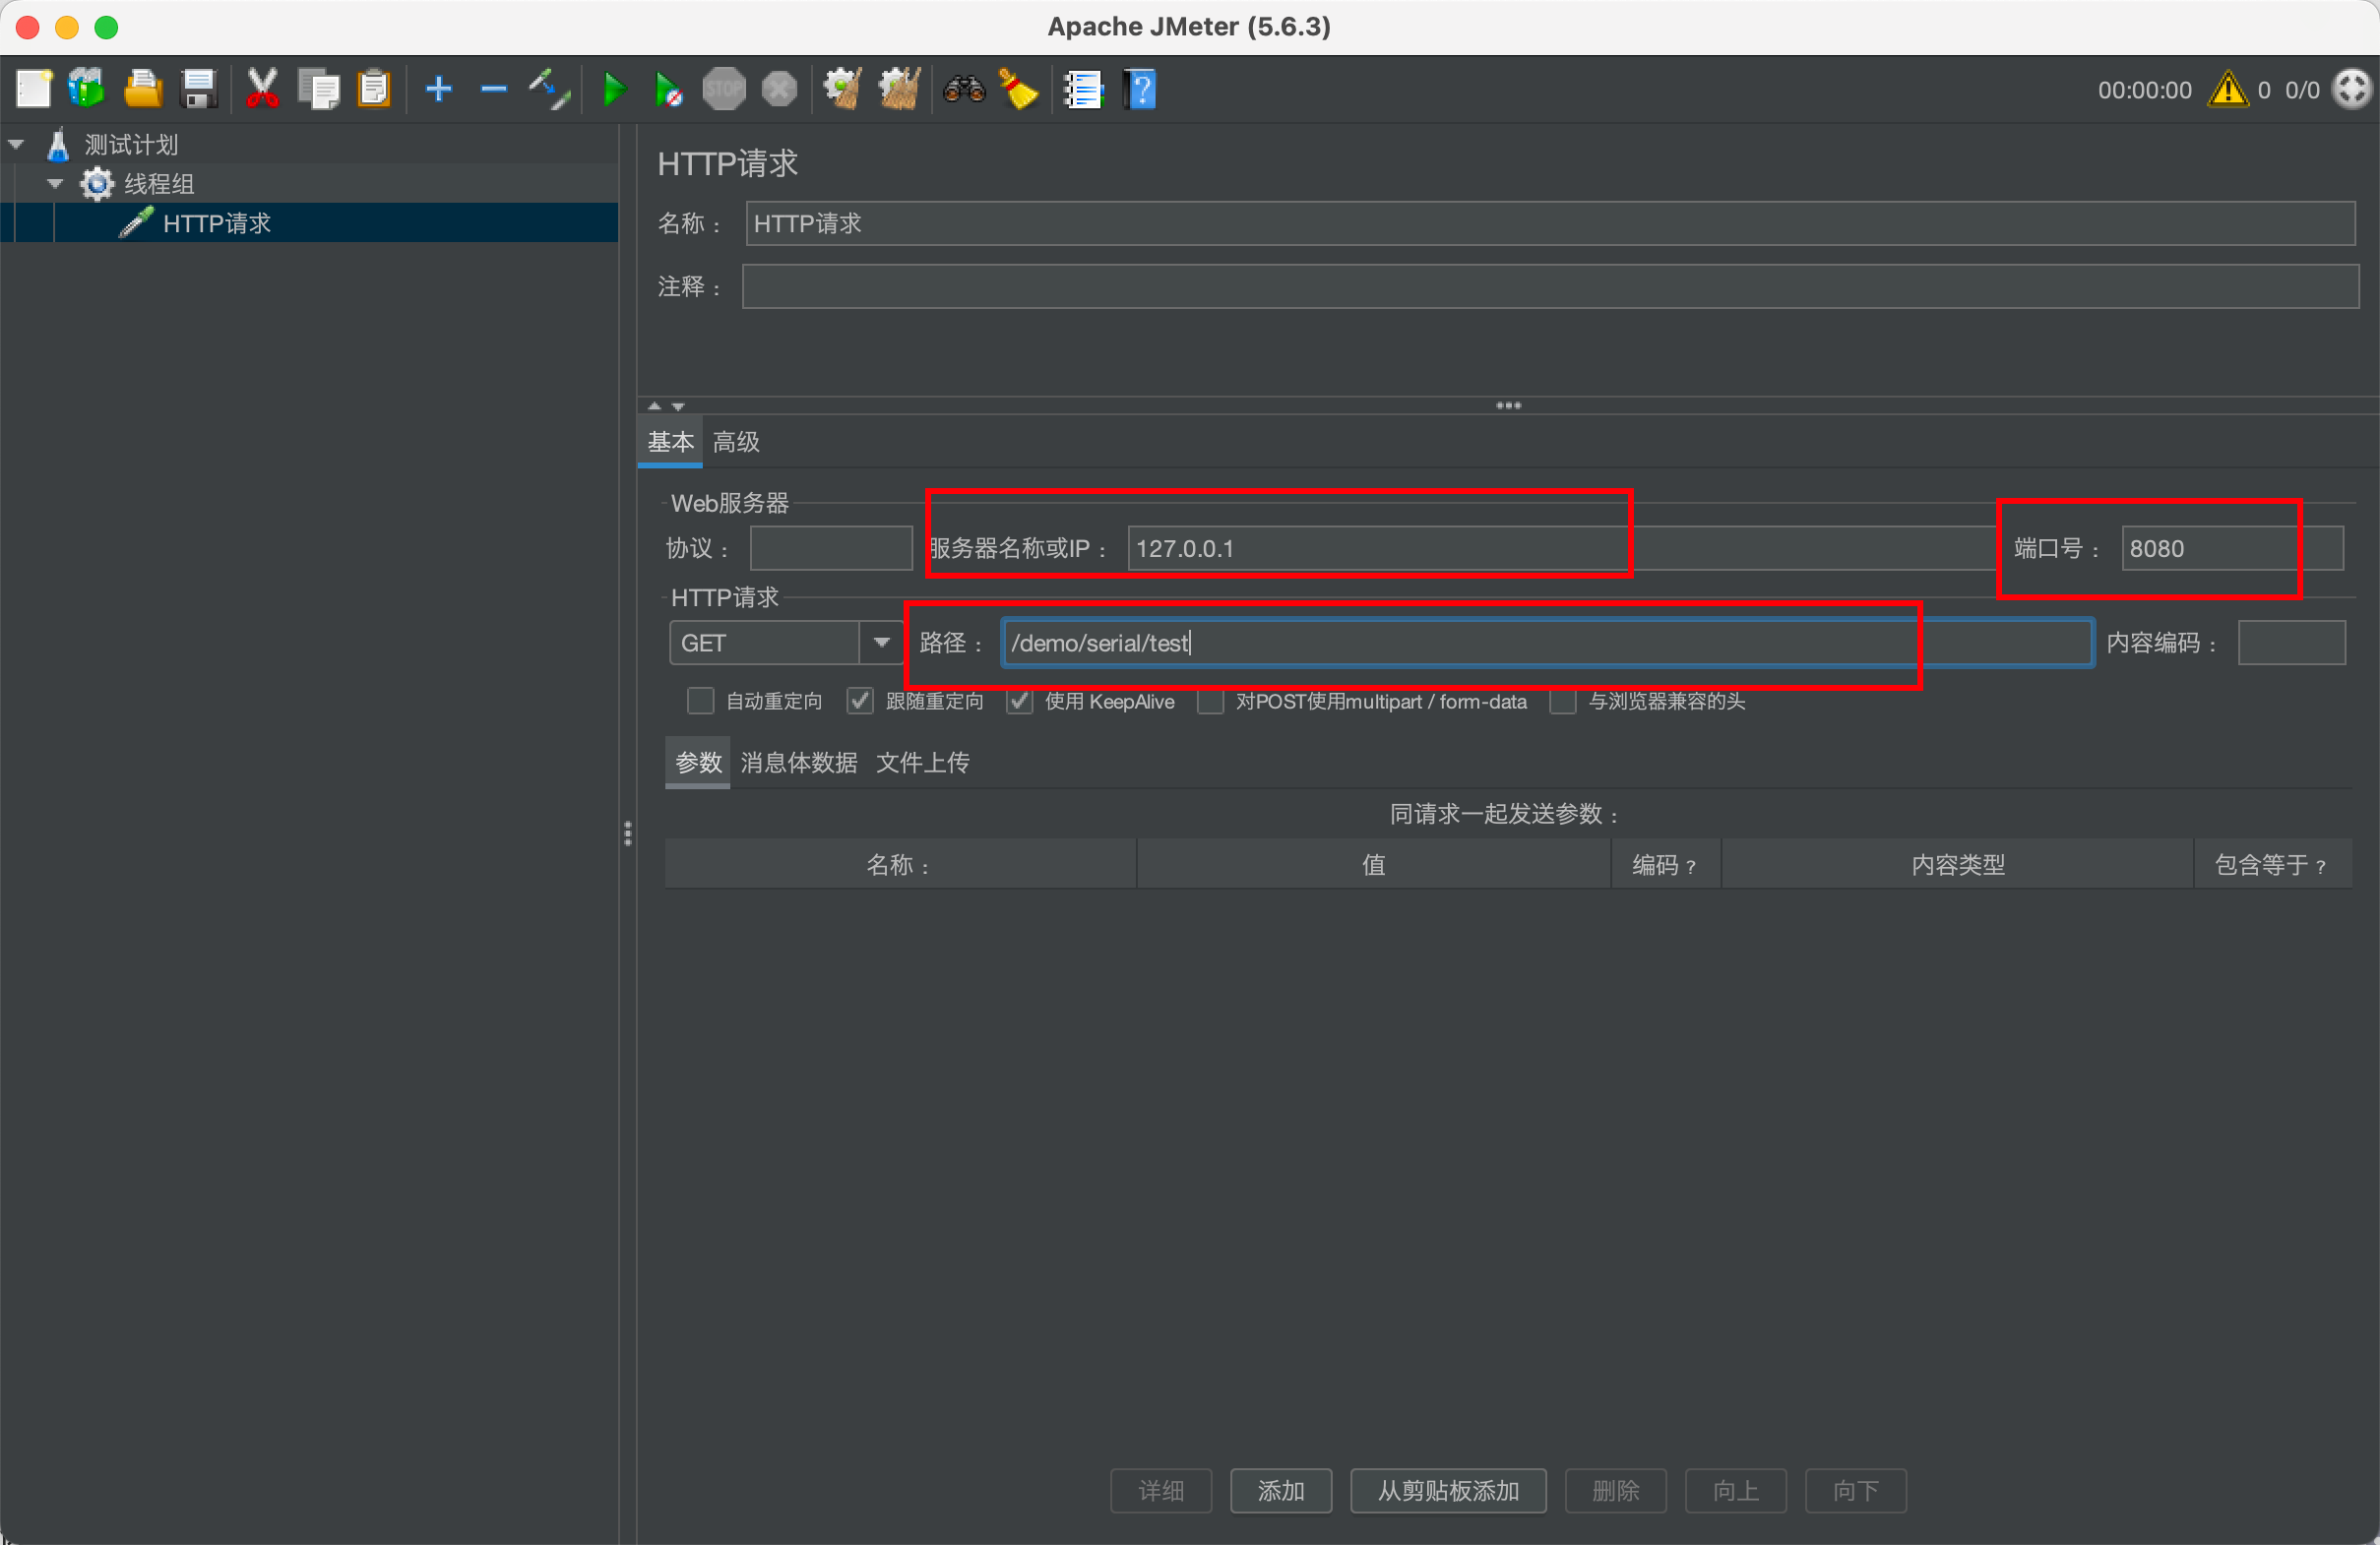Click the flask icon beside 测试计划
Viewport: 2380px width, 1545px height.
(58, 144)
